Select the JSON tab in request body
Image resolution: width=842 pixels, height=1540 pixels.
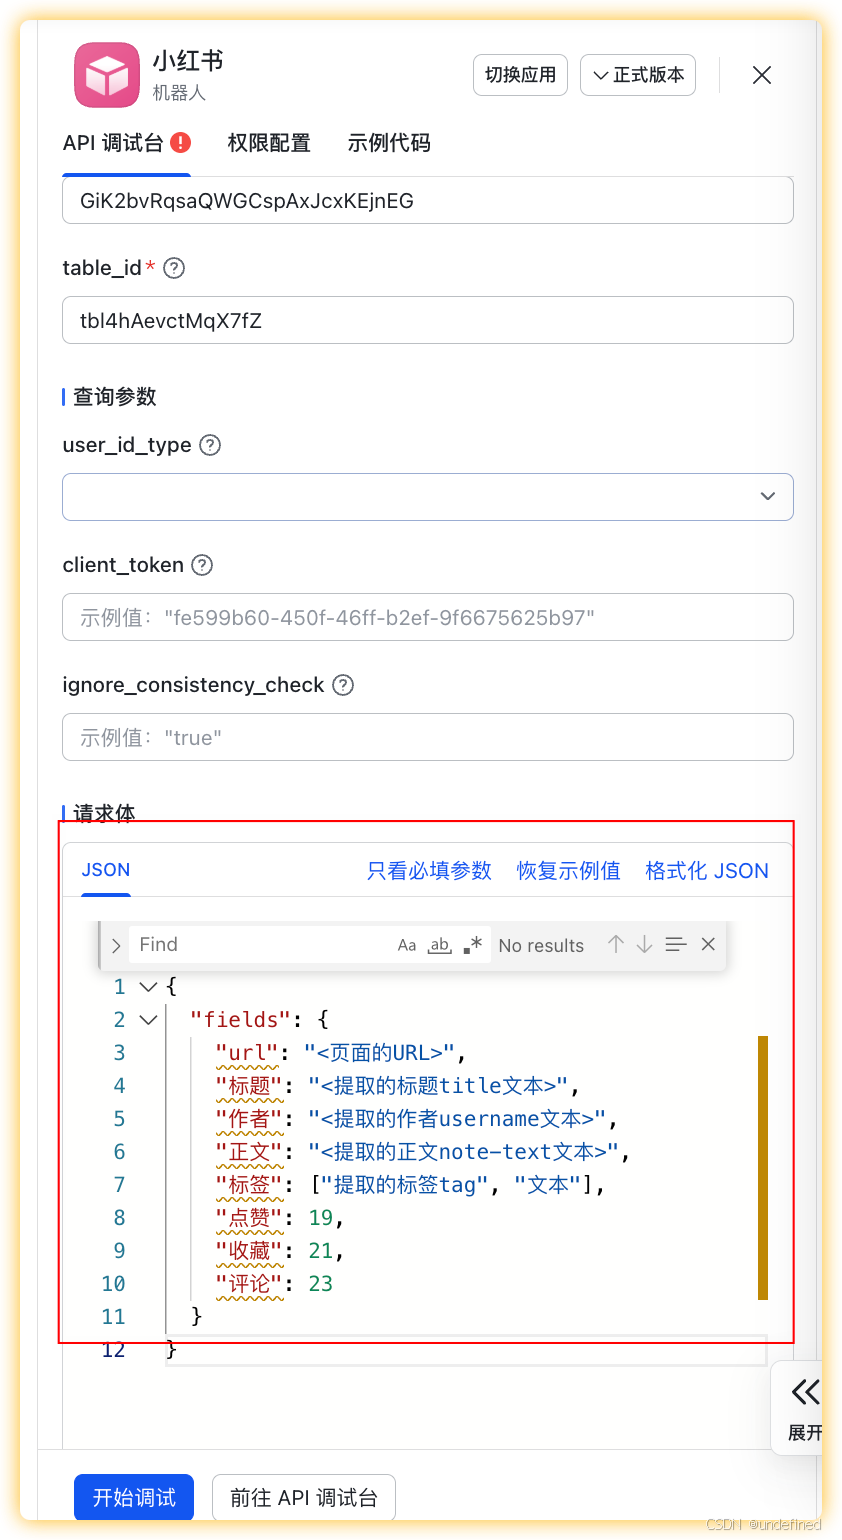(x=106, y=870)
